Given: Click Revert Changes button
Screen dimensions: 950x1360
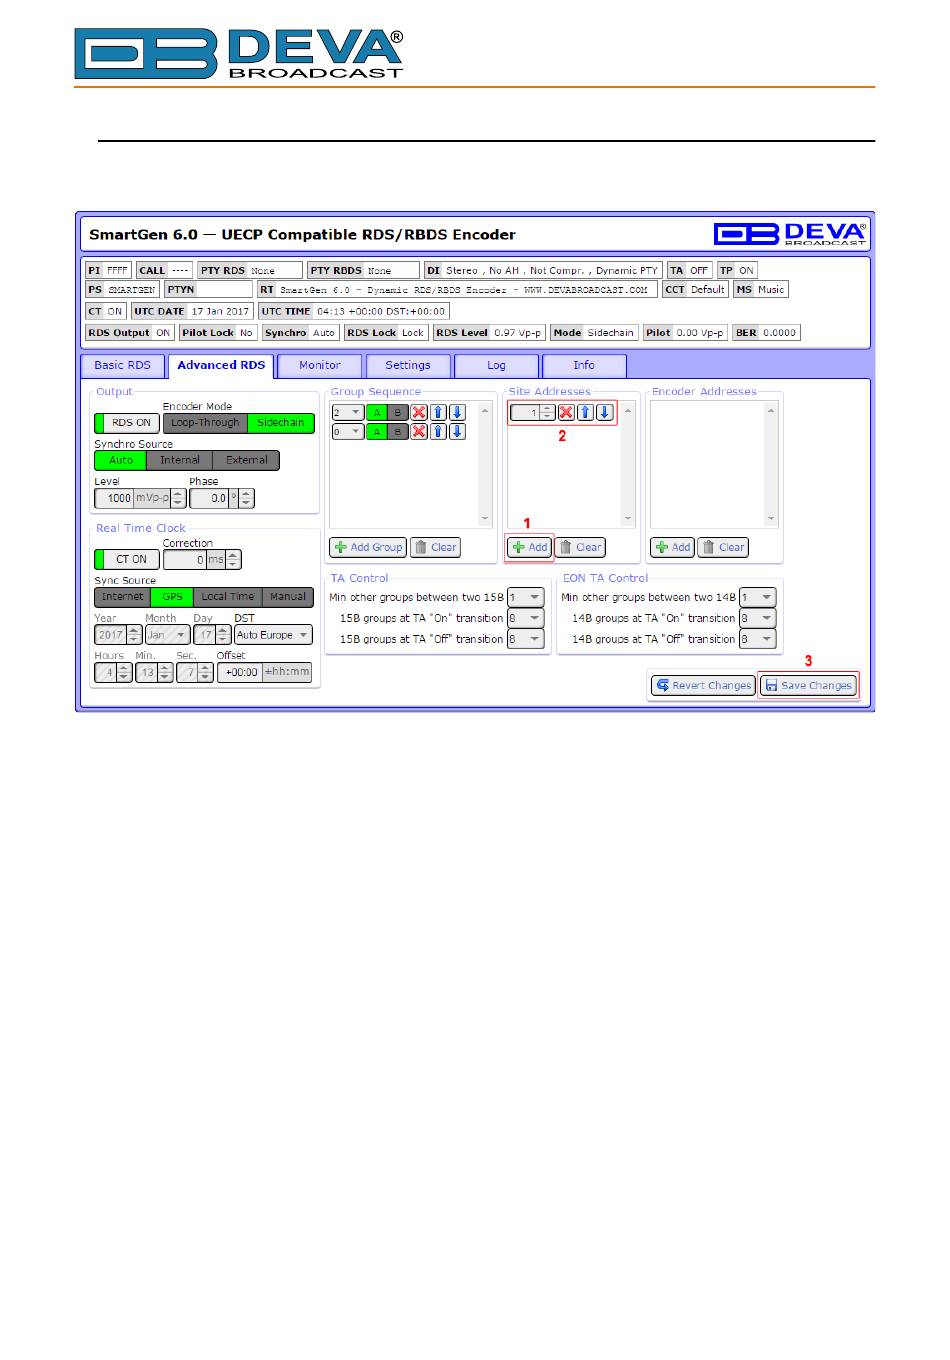Looking at the screenshot, I should (703, 685).
